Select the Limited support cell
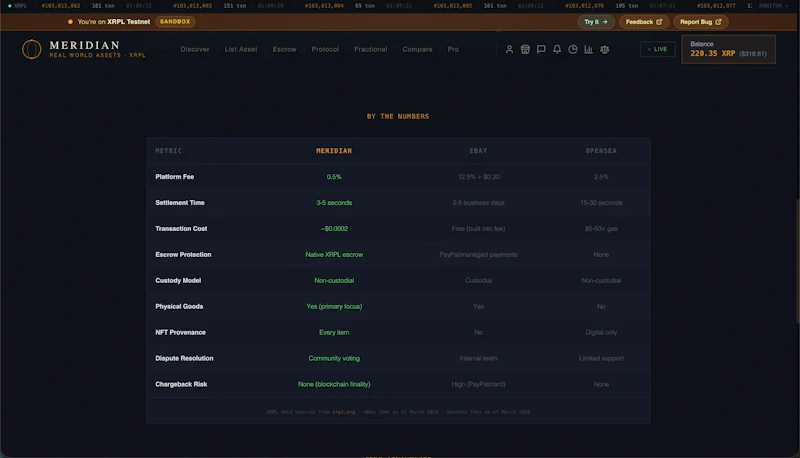The height and width of the screenshot is (458, 800). click(601, 359)
